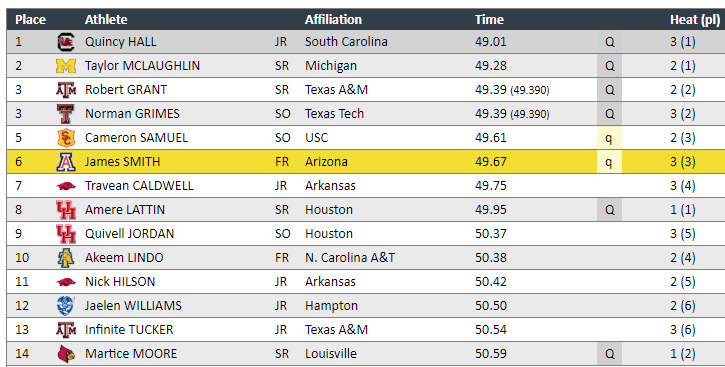Click the South Carolina Gamecocks logo
Screen dimensions: 725x367
click(66, 42)
